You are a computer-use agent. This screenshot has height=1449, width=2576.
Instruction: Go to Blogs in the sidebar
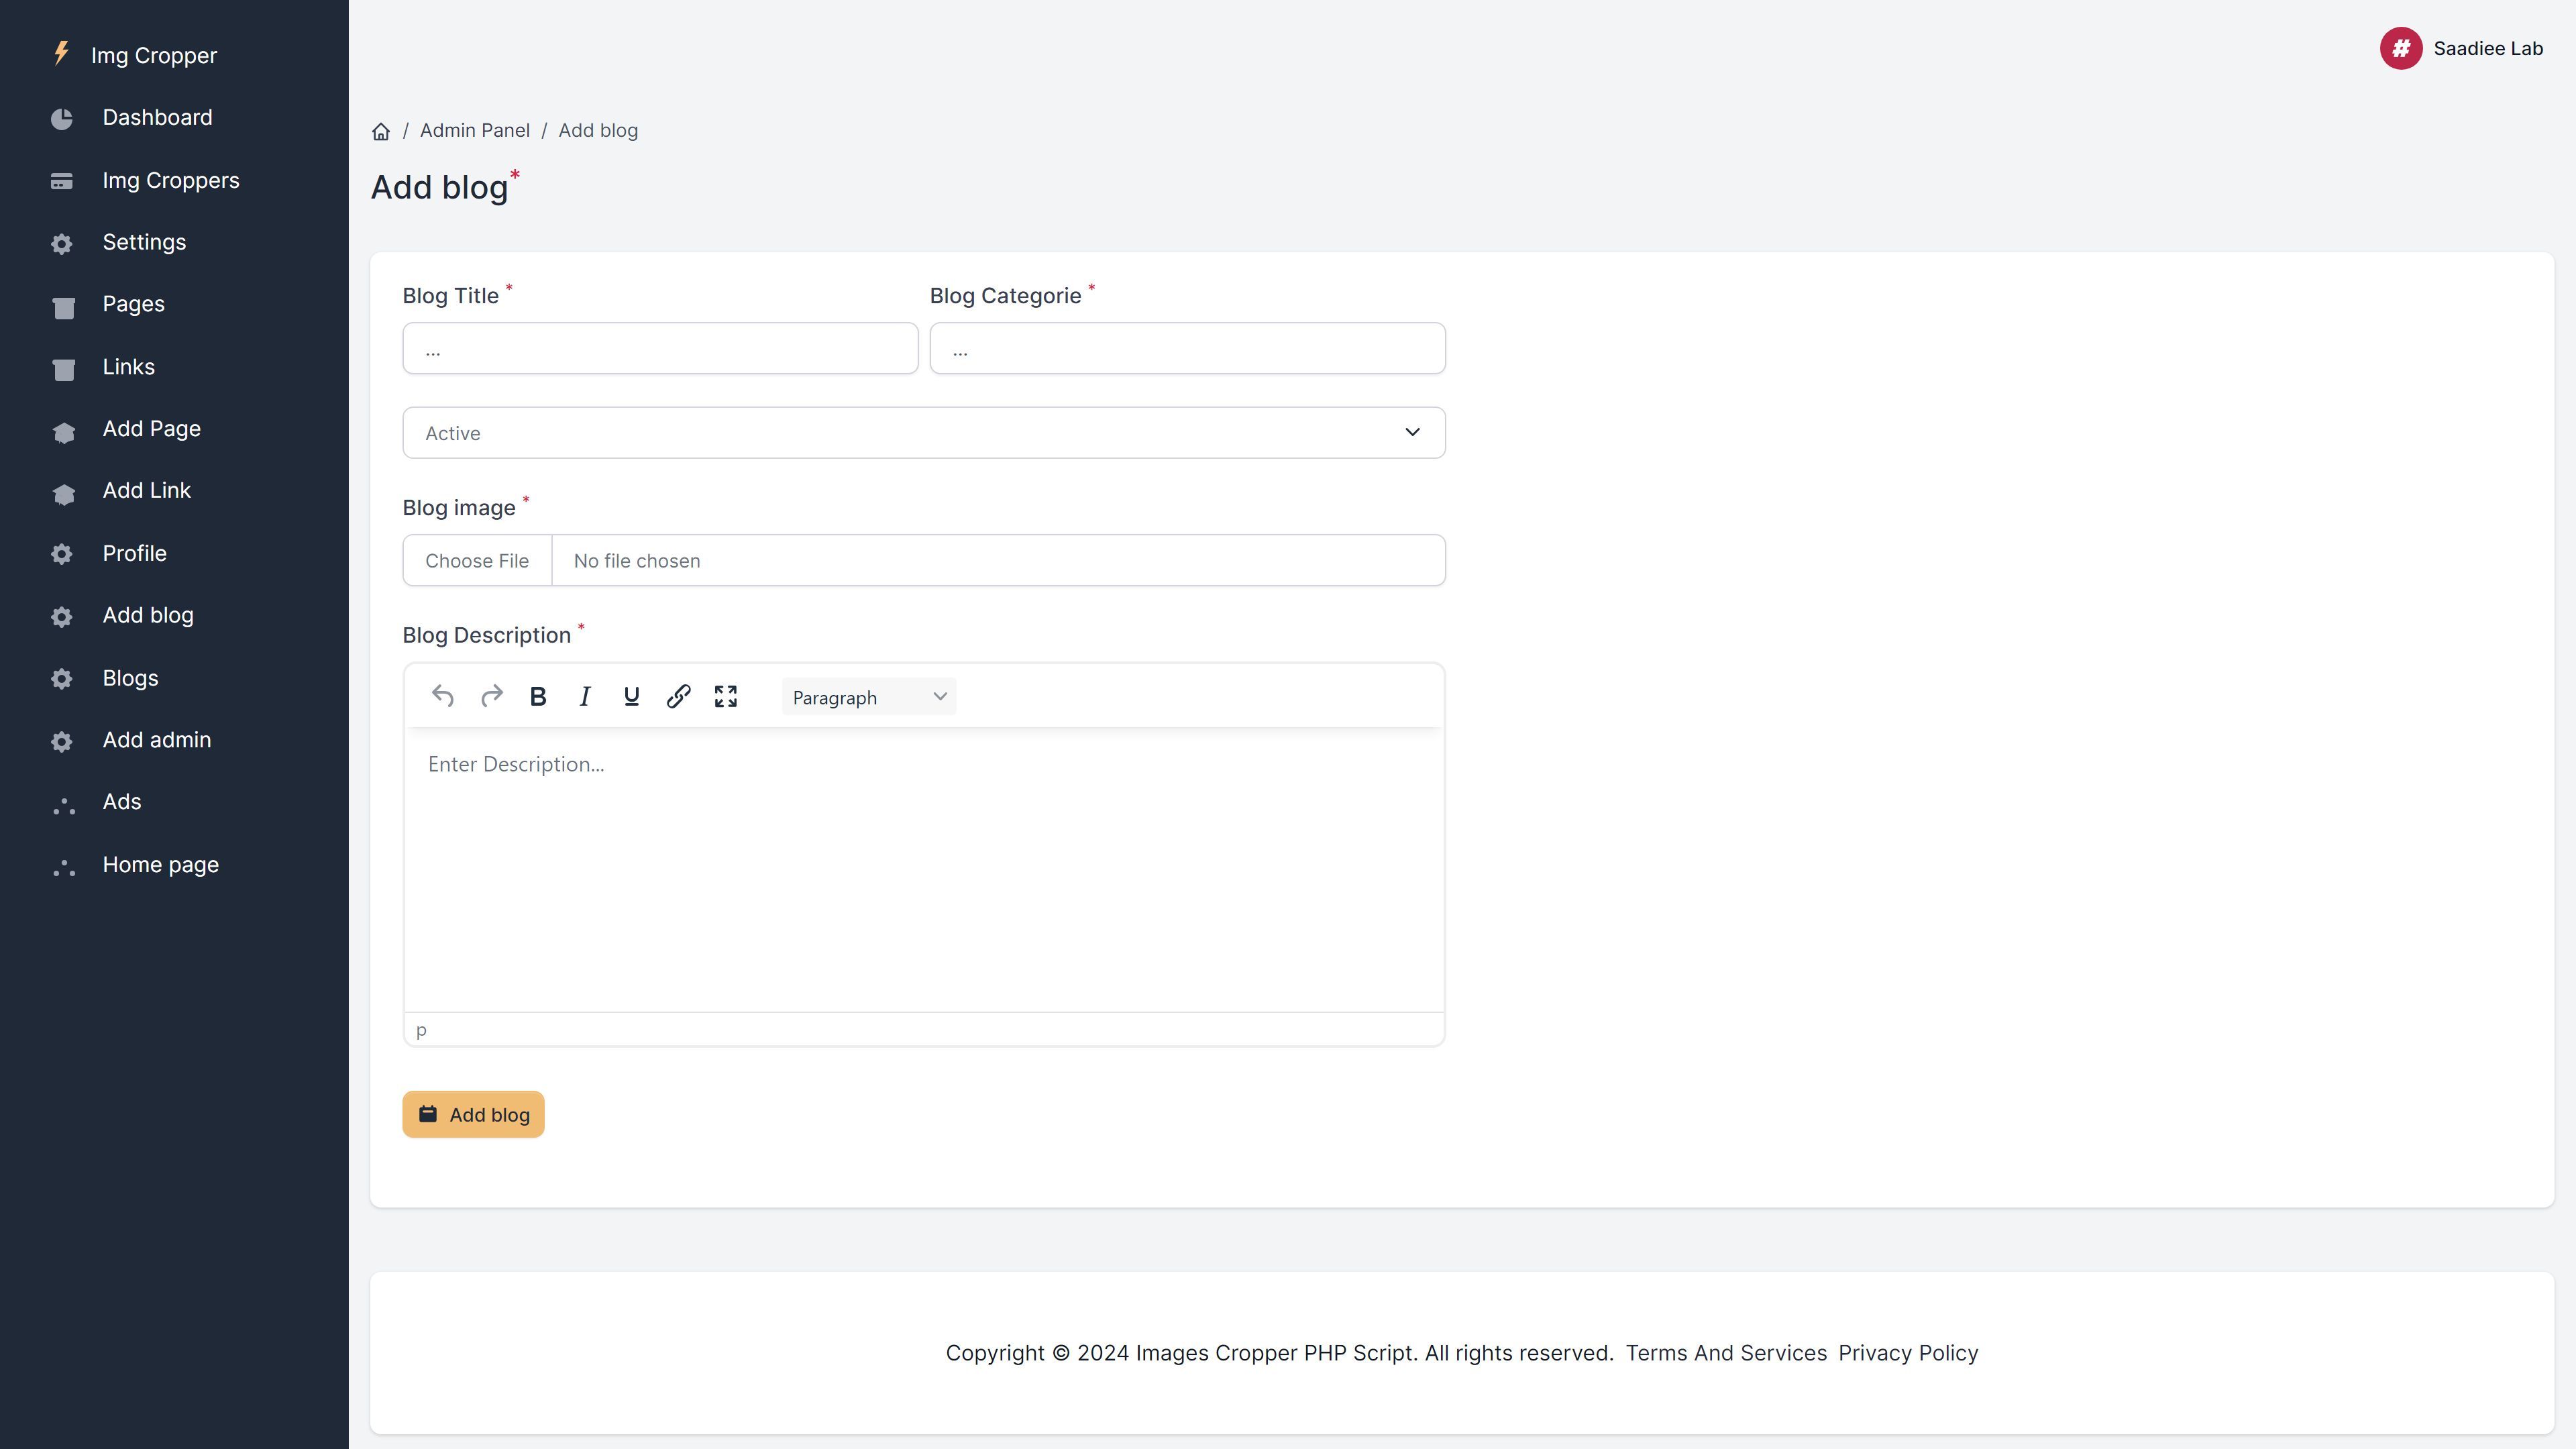(x=130, y=678)
